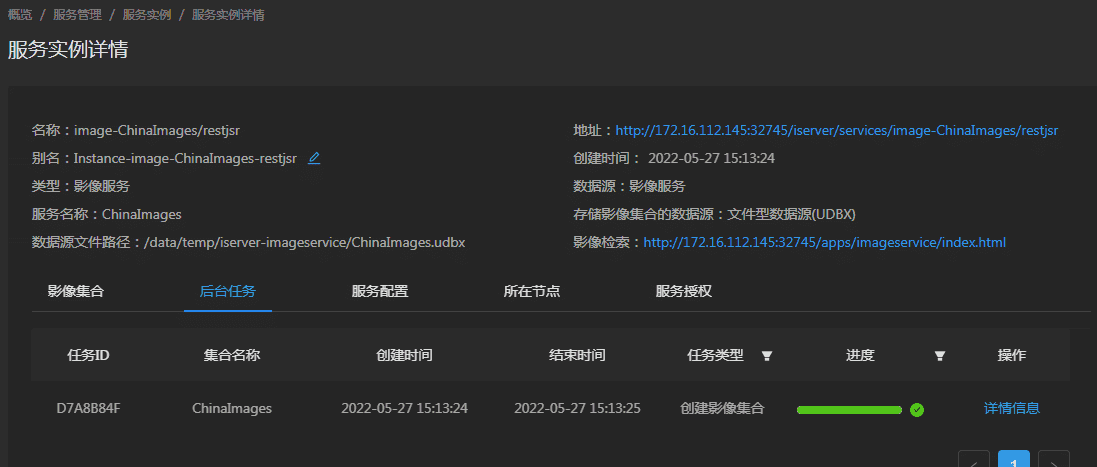Go to previous page arrow
Image resolution: width=1097 pixels, height=467 pixels.
[x=974, y=459]
